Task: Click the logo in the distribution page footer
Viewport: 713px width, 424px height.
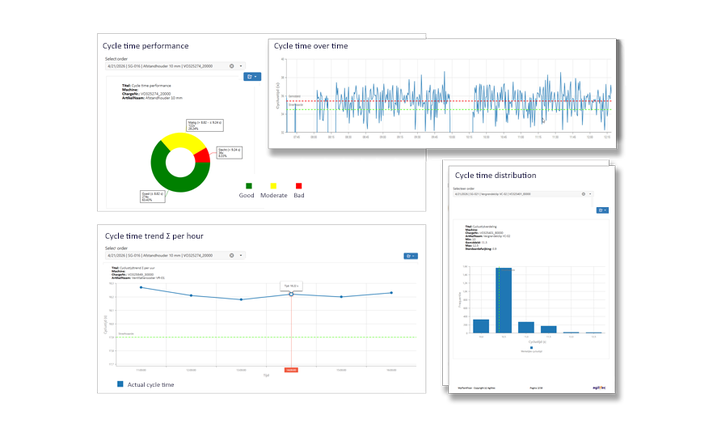Action: click(599, 388)
